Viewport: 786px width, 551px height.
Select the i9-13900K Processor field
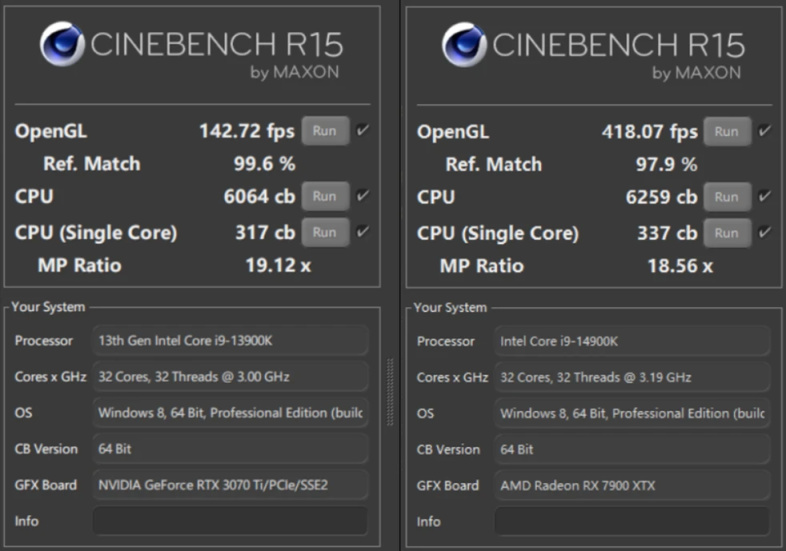(x=230, y=341)
